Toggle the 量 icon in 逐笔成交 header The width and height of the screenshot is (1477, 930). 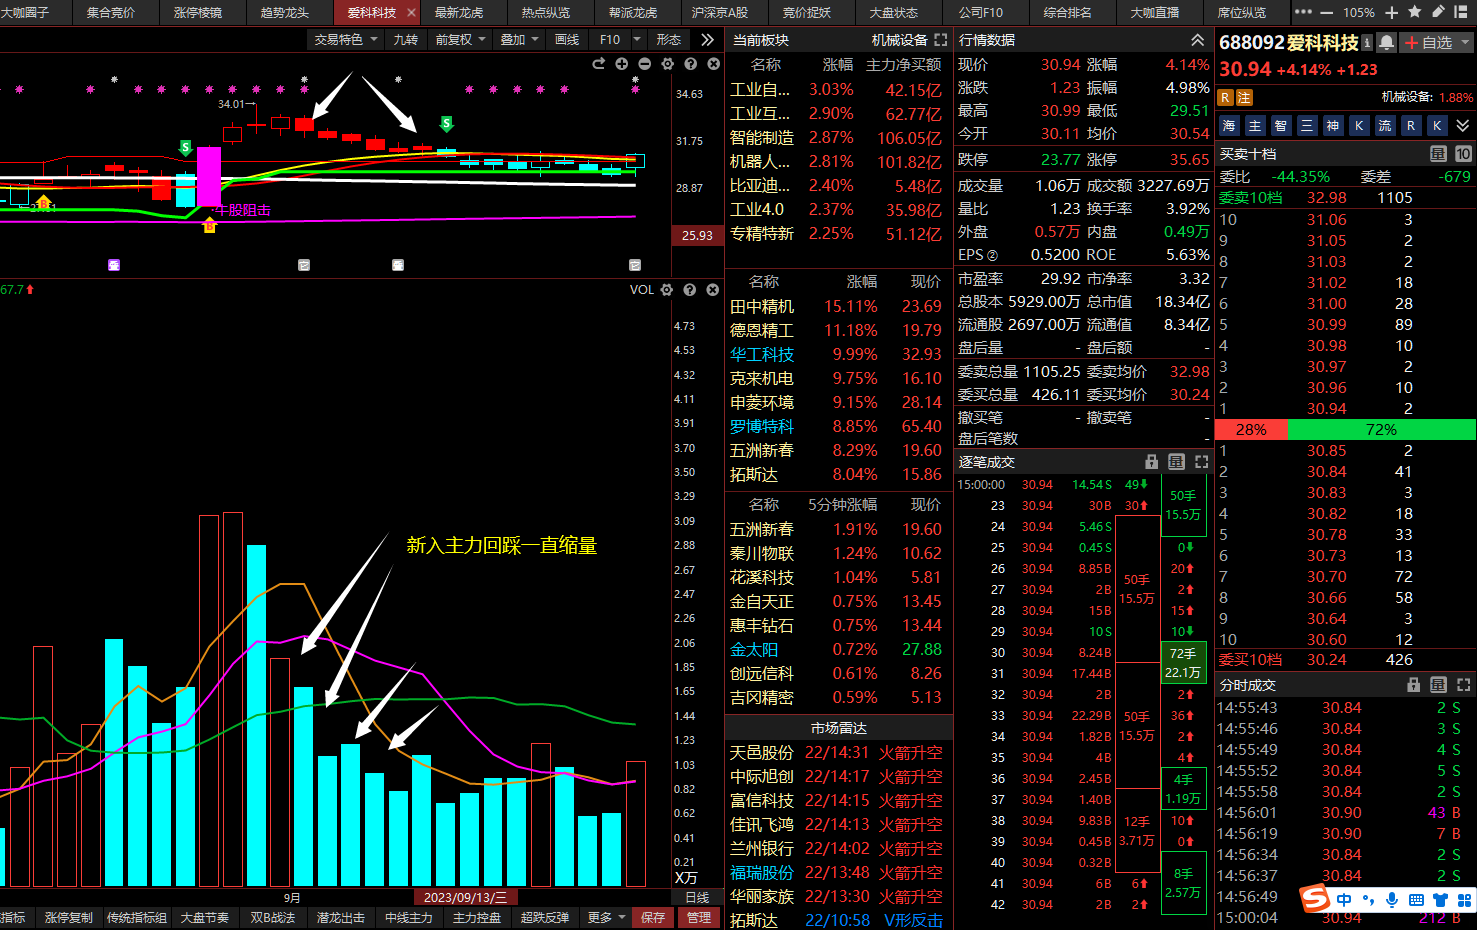click(1176, 462)
